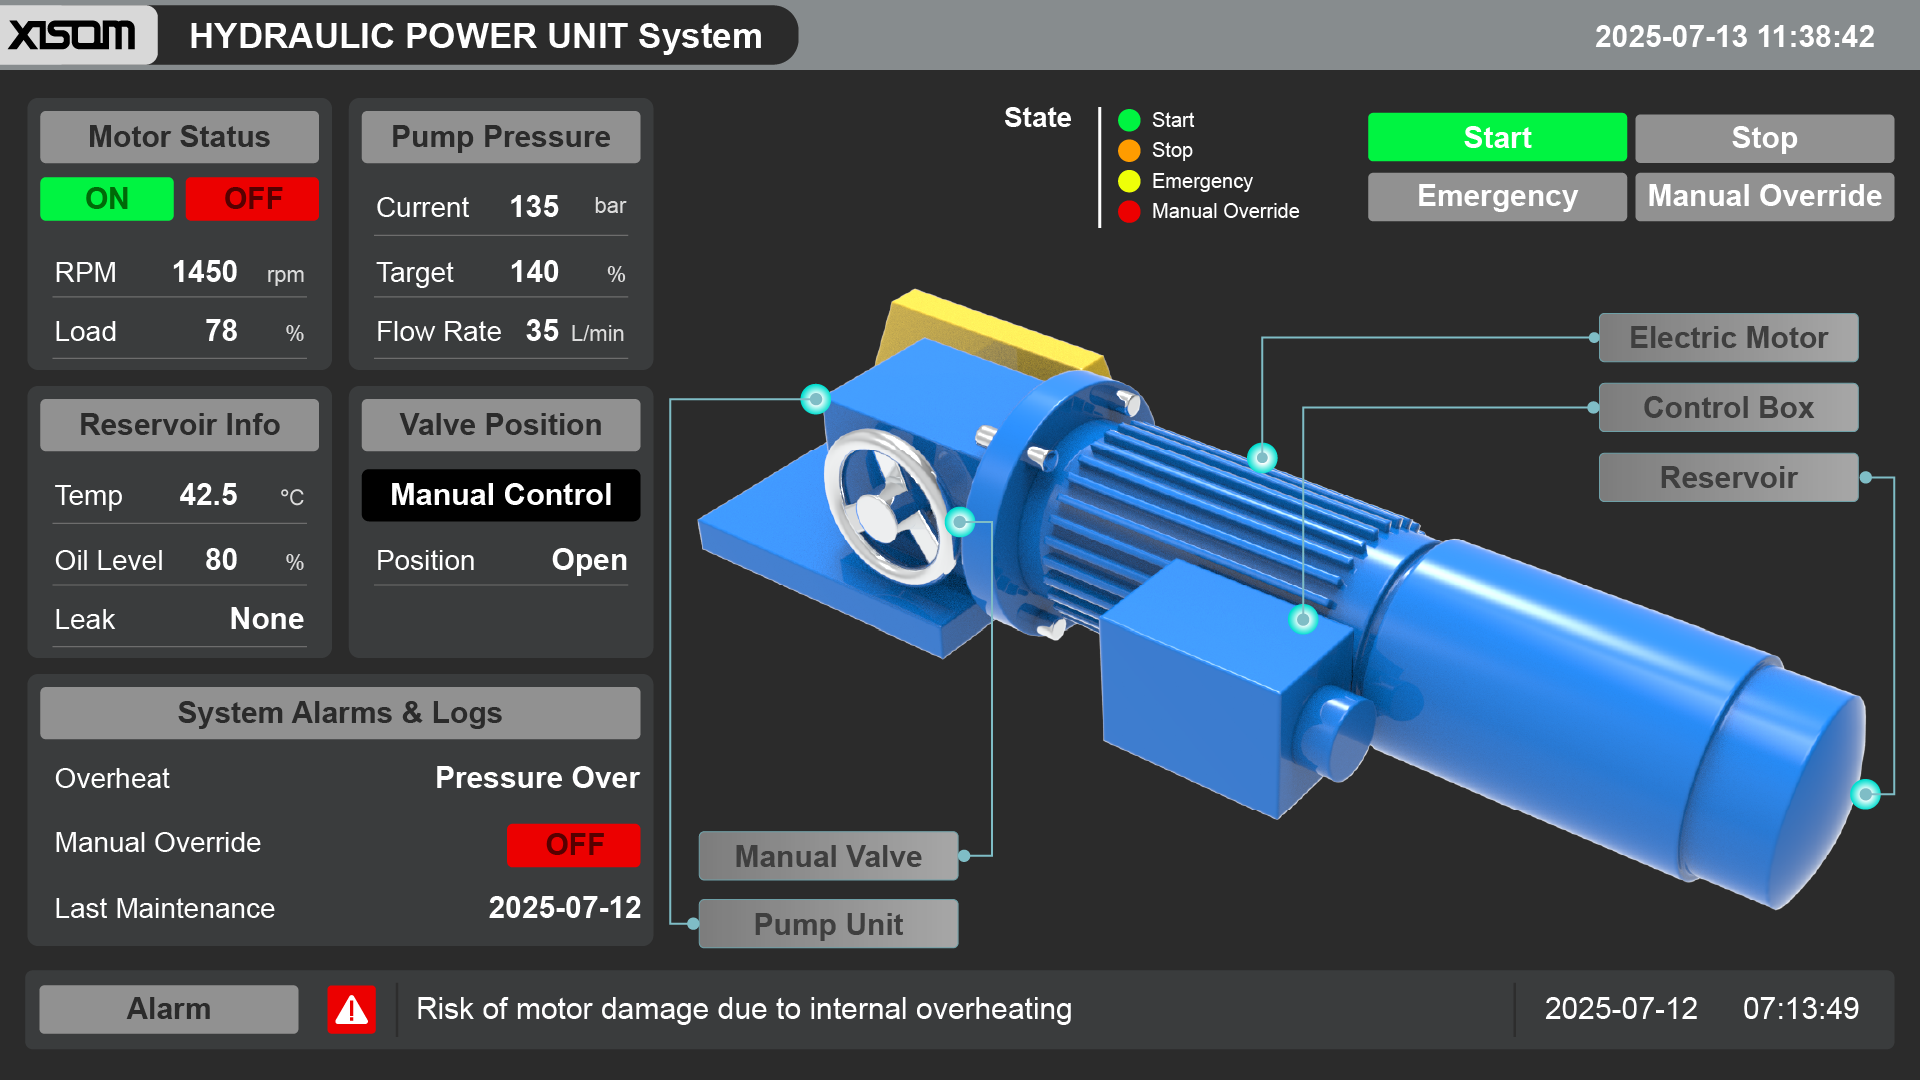Activate Manual Override mode
The height and width of the screenshot is (1080, 1920).
pos(1763,196)
